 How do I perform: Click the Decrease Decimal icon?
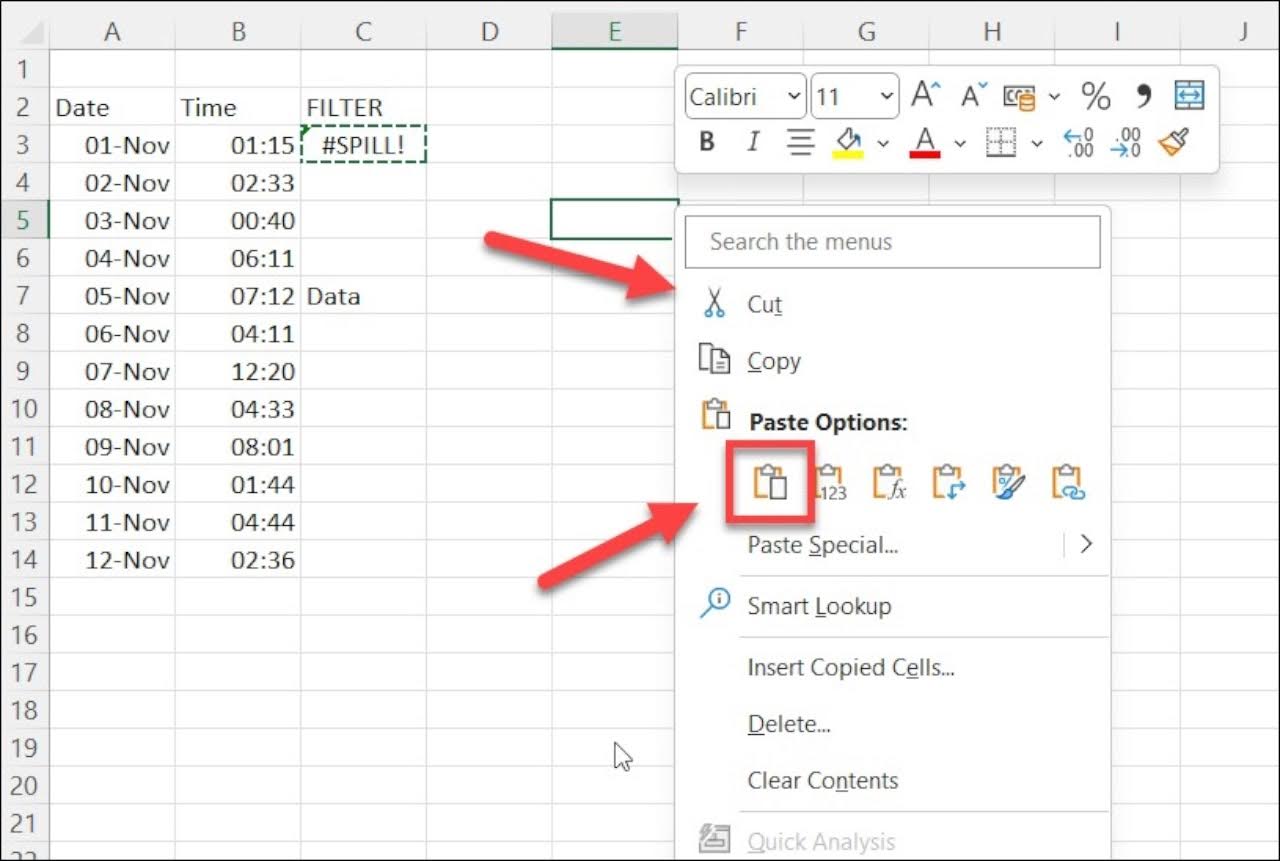coord(1126,143)
